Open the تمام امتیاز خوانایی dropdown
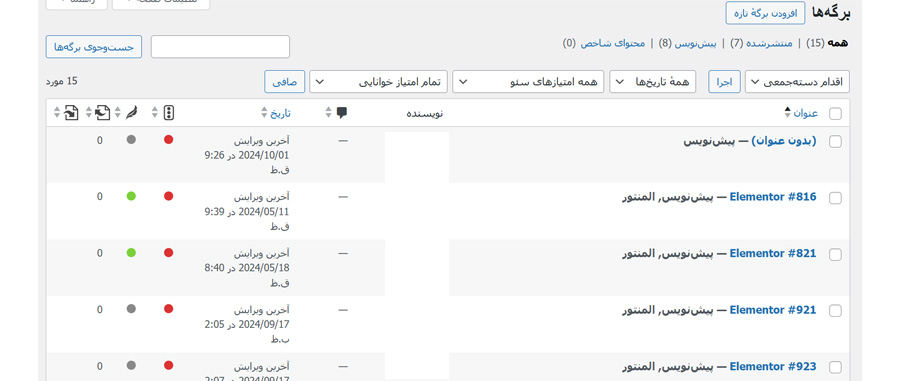The width and height of the screenshot is (900, 381). click(379, 82)
